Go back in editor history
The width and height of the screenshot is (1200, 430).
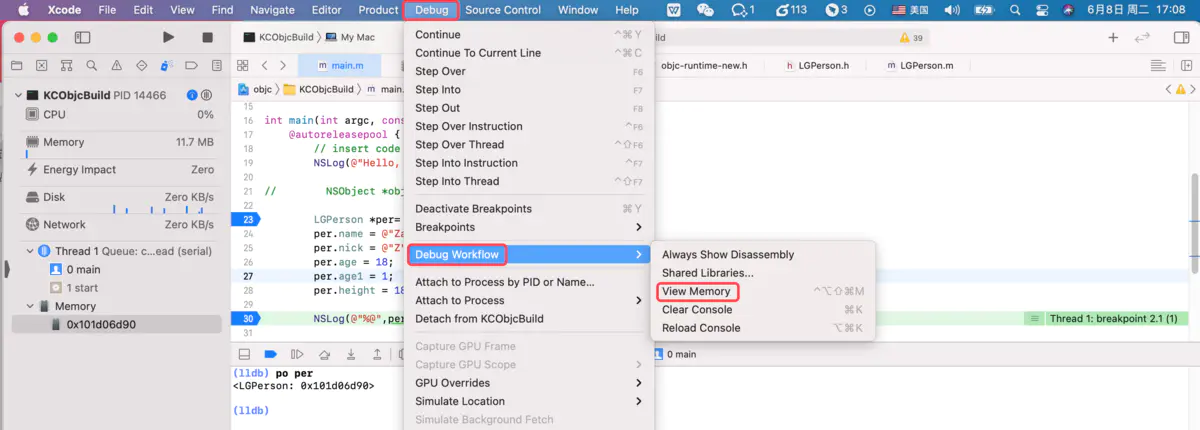point(264,65)
